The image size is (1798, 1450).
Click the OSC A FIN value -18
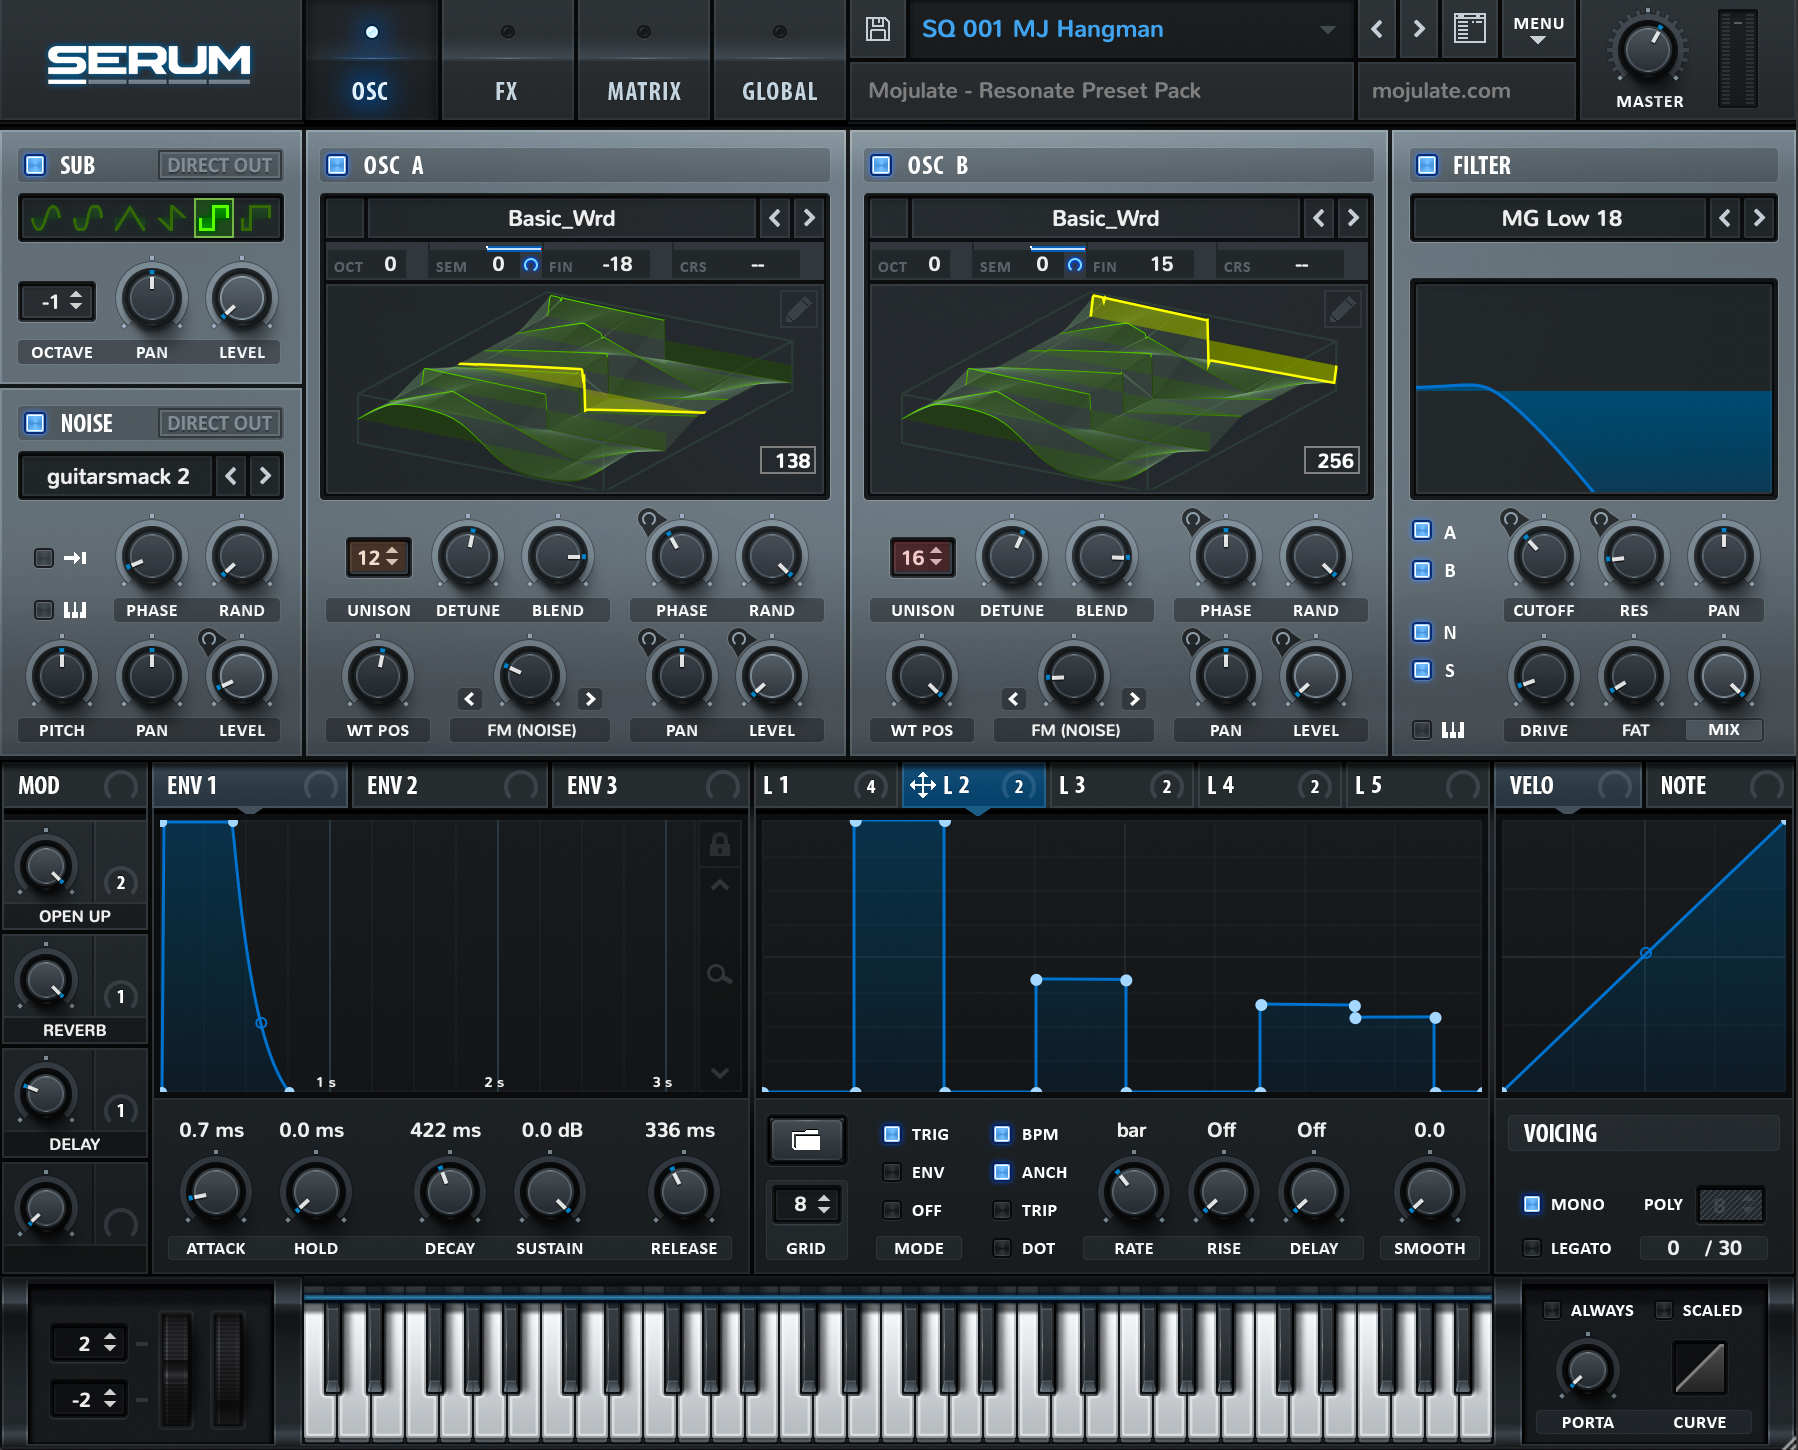click(x=617, y=265)
